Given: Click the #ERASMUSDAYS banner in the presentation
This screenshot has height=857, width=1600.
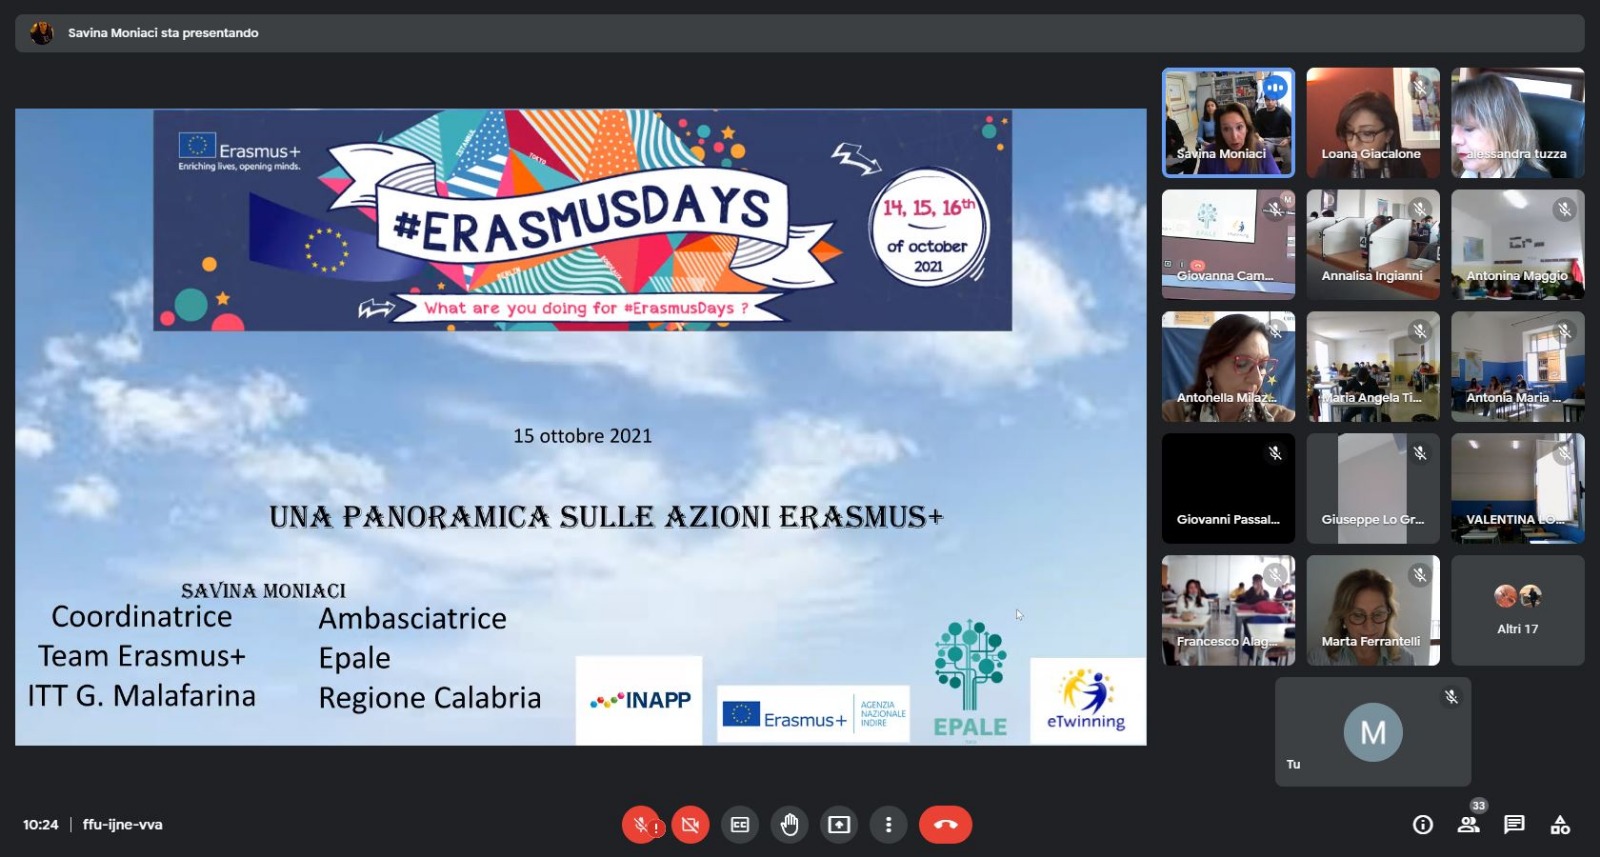Looking at the screenshot, I should pos(582,220).
